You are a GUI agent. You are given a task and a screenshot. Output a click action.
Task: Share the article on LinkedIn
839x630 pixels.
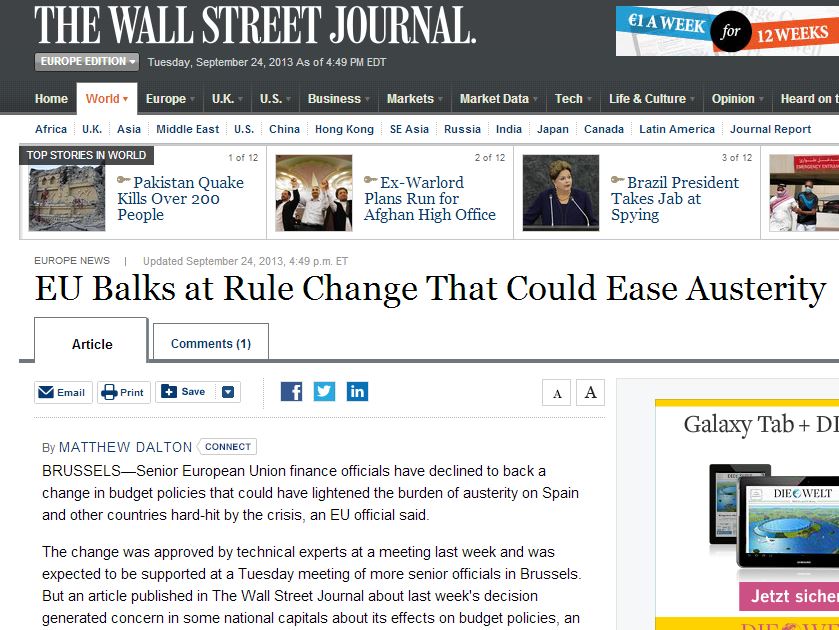click(357, 391)
